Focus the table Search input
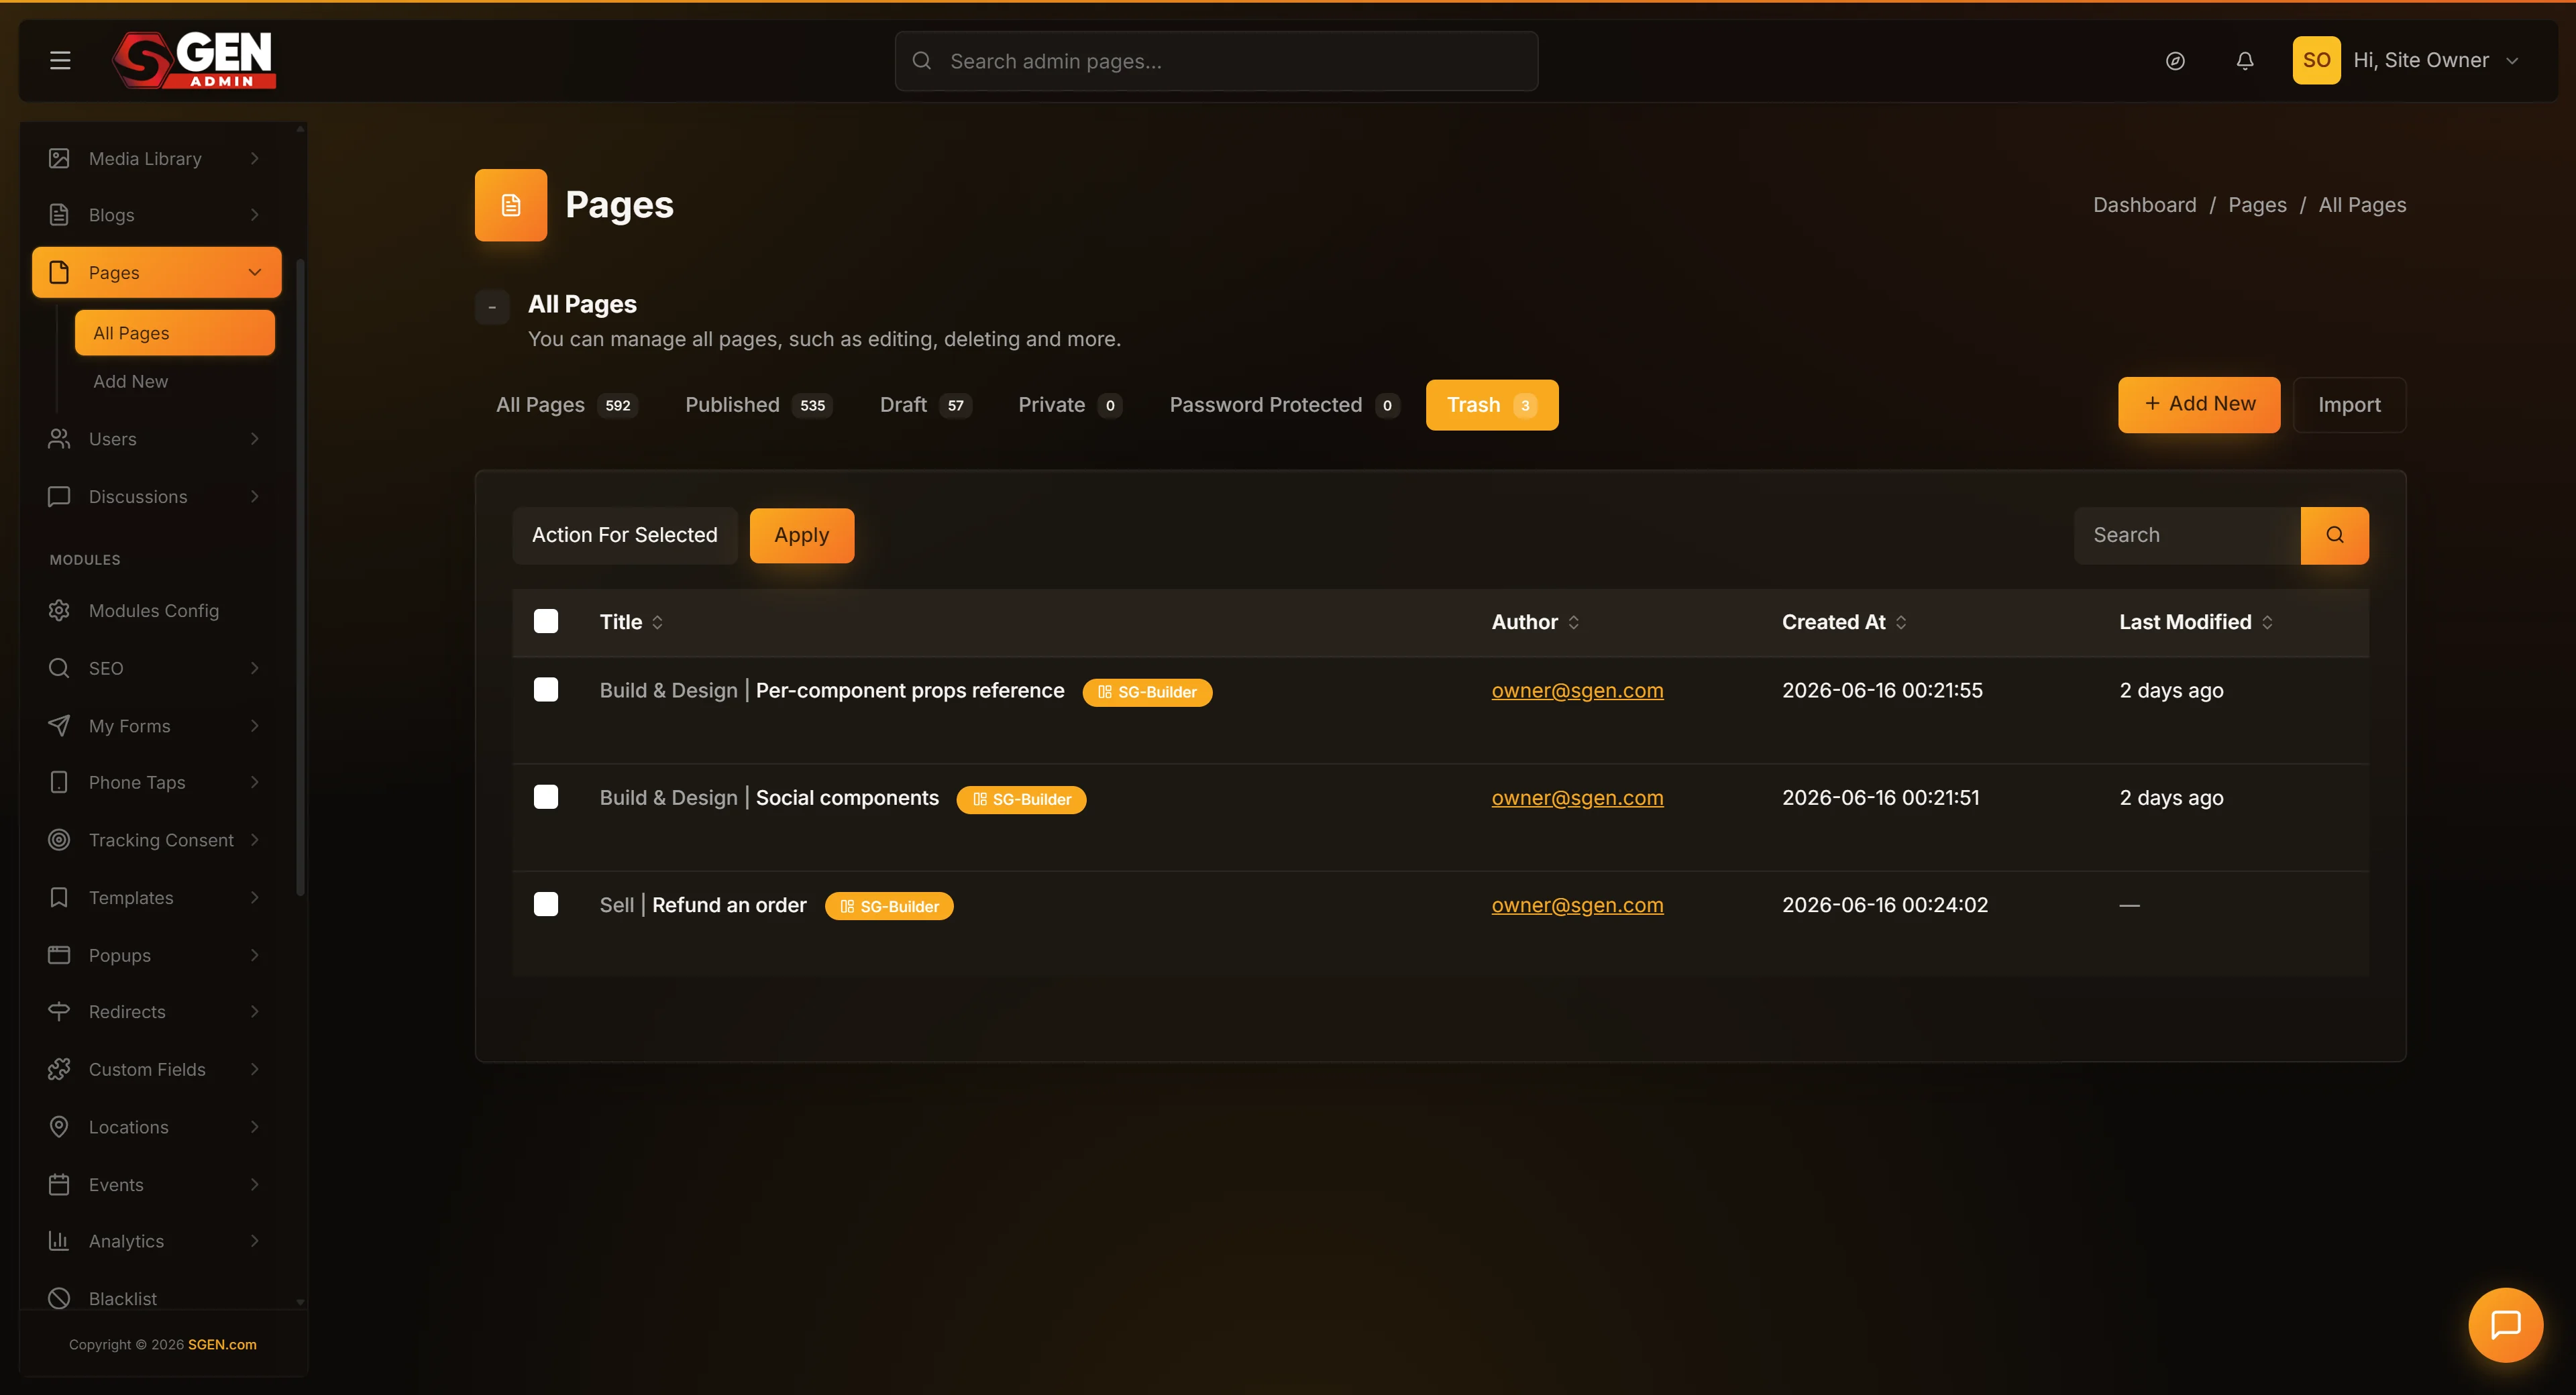 (x=2187, y=535)
